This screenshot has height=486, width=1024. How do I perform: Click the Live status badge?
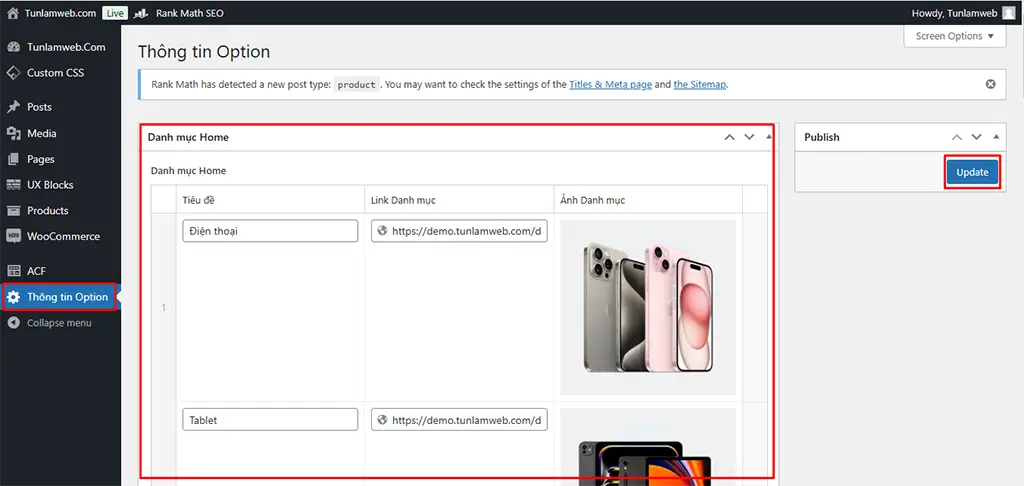pyautogui.click(x=114, y=13)
